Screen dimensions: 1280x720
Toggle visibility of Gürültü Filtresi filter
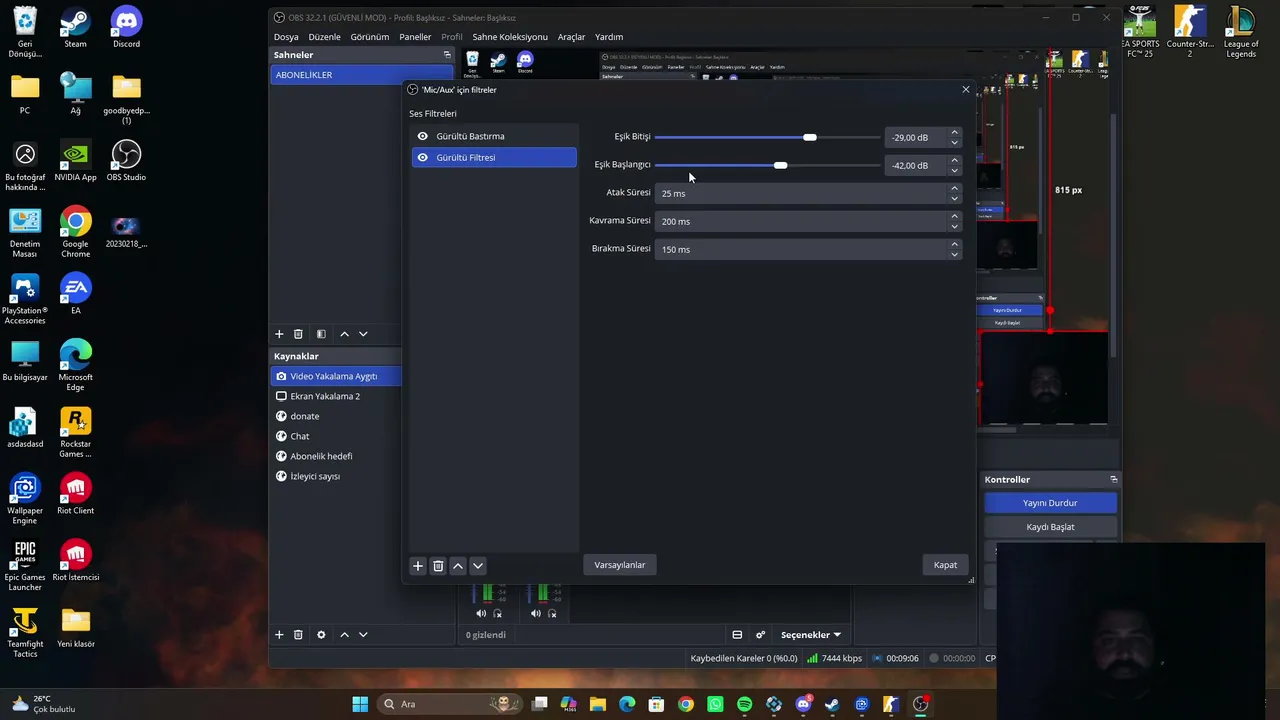click(x=423, y=157)
